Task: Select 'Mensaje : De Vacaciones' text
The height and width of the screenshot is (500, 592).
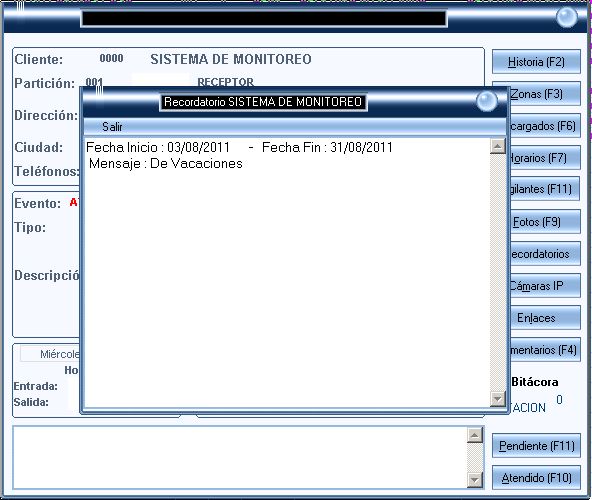Action: point(166,164)
